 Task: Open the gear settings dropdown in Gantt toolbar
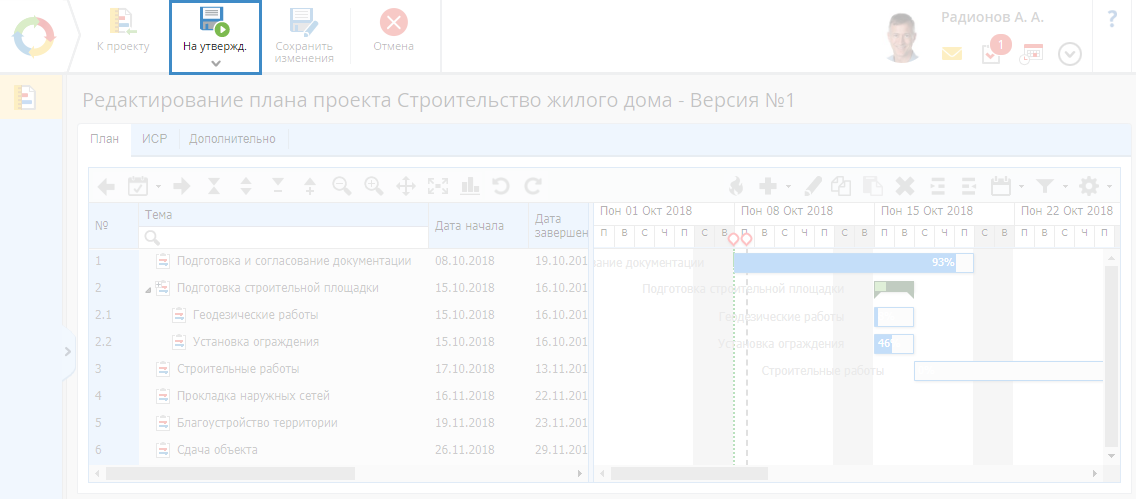click(1094, 185)
